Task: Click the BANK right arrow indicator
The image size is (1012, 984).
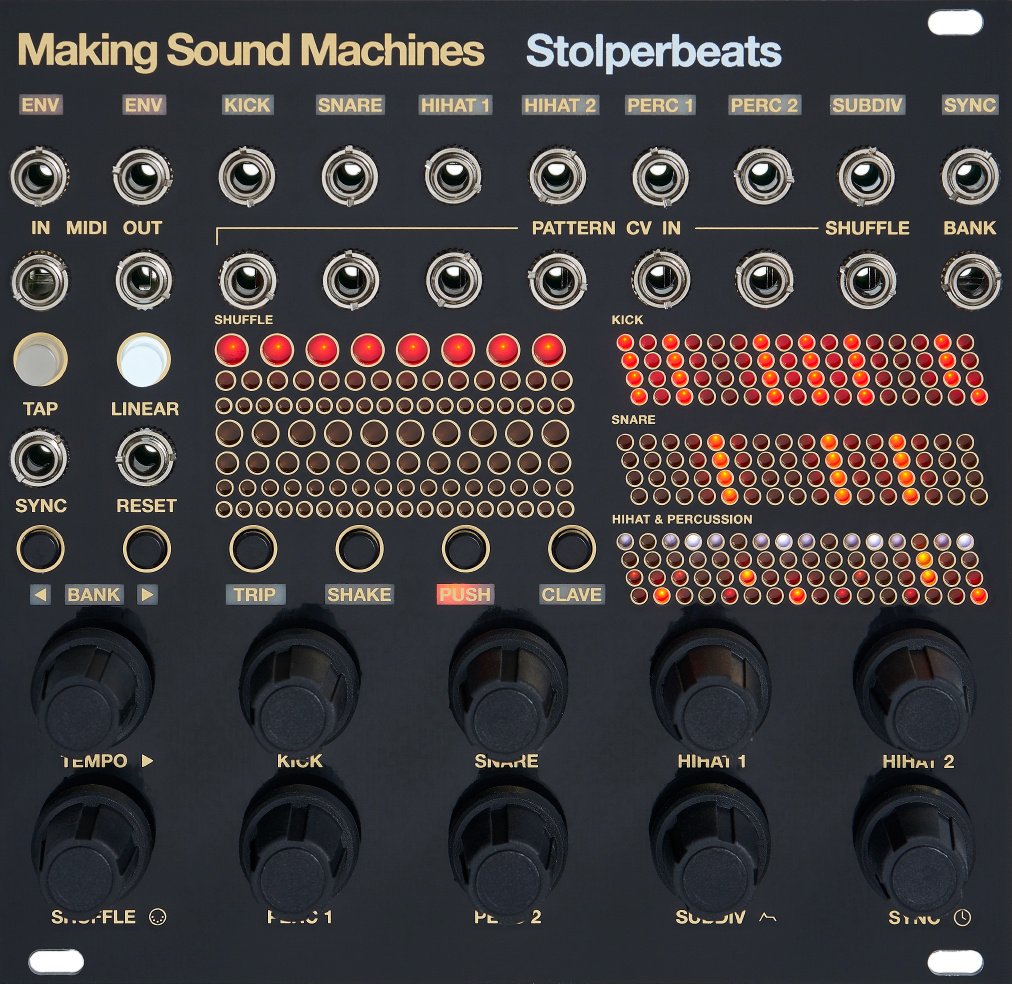Action: 147,594
